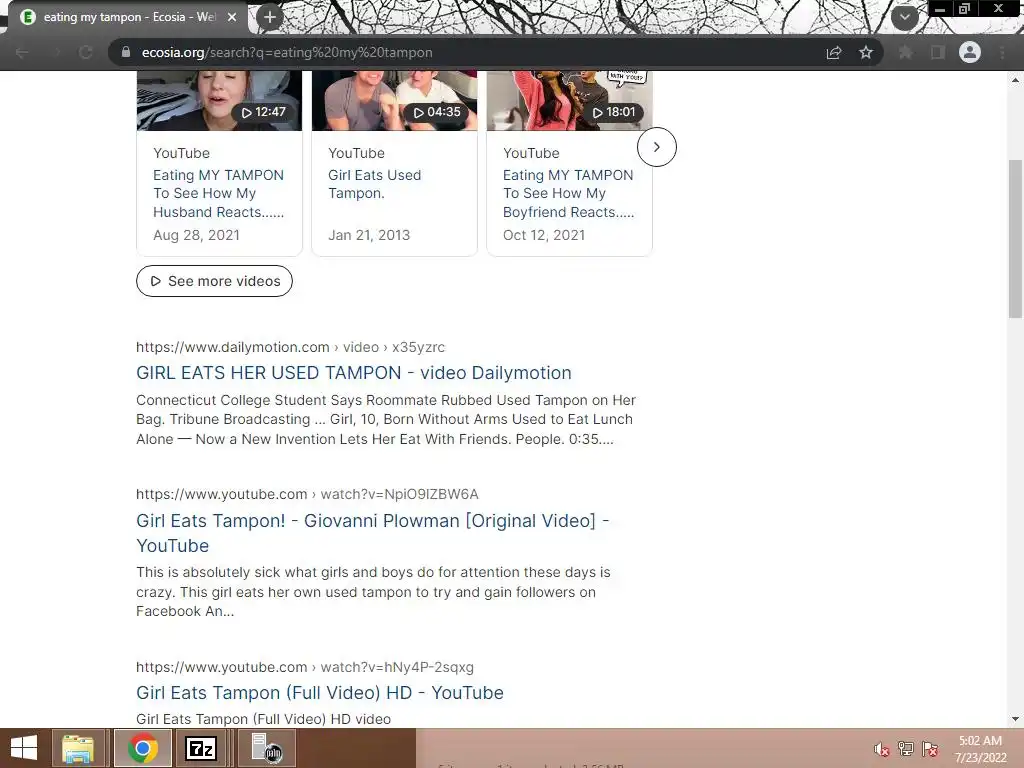The height and width of the screenshot is (768, 1024).
Task: Click youtube.com watch?v=hNy4P-2sqxg URL
Action: click(x=304, y=667)
